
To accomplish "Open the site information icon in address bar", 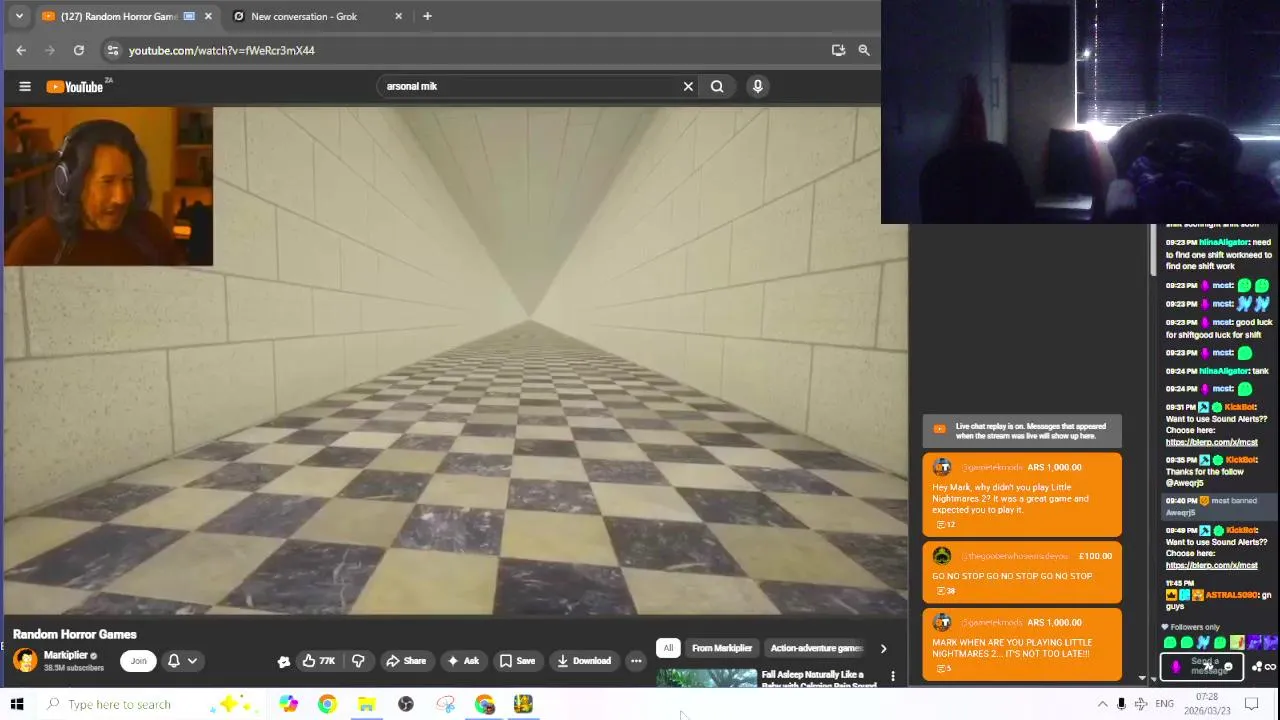I will tap(112, 50).
